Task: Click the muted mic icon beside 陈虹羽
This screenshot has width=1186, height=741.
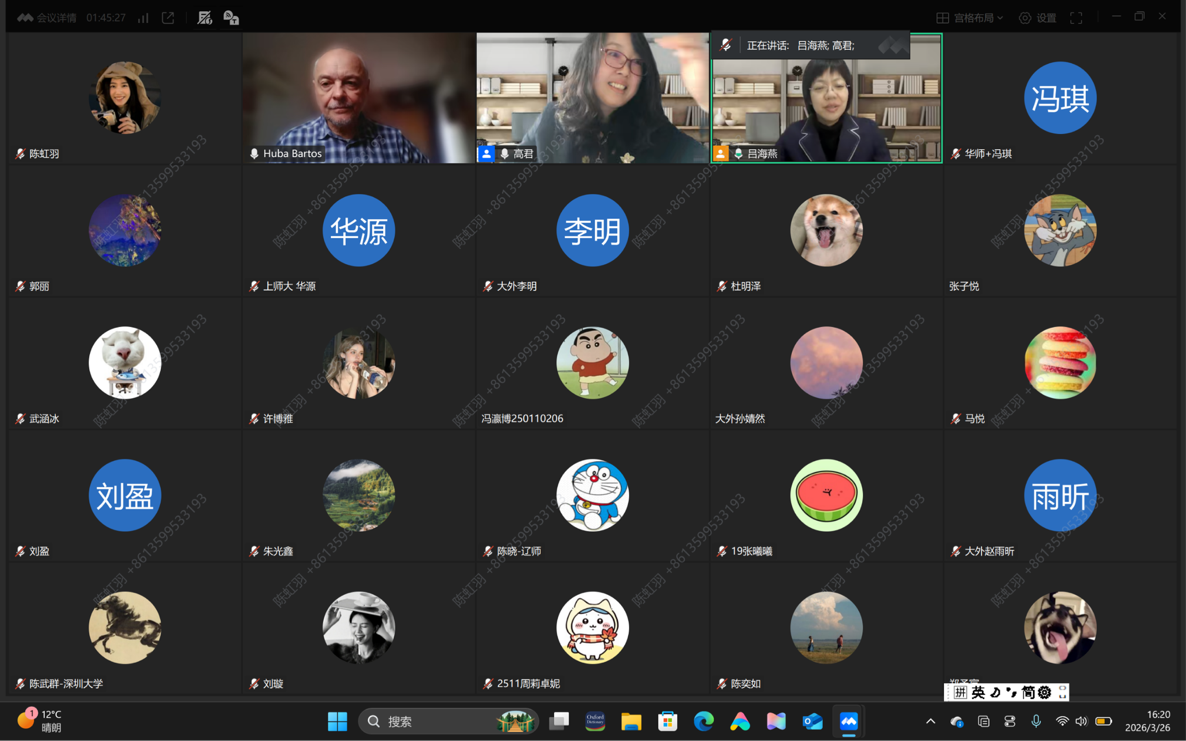Action: 20,154
